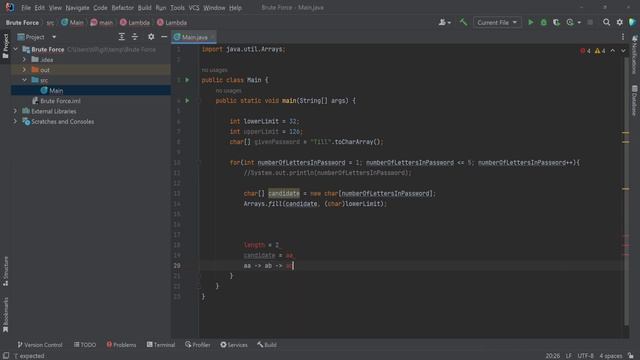640x360 pixels.
Task: Open Project panel options gear
Action: point(151,37)
